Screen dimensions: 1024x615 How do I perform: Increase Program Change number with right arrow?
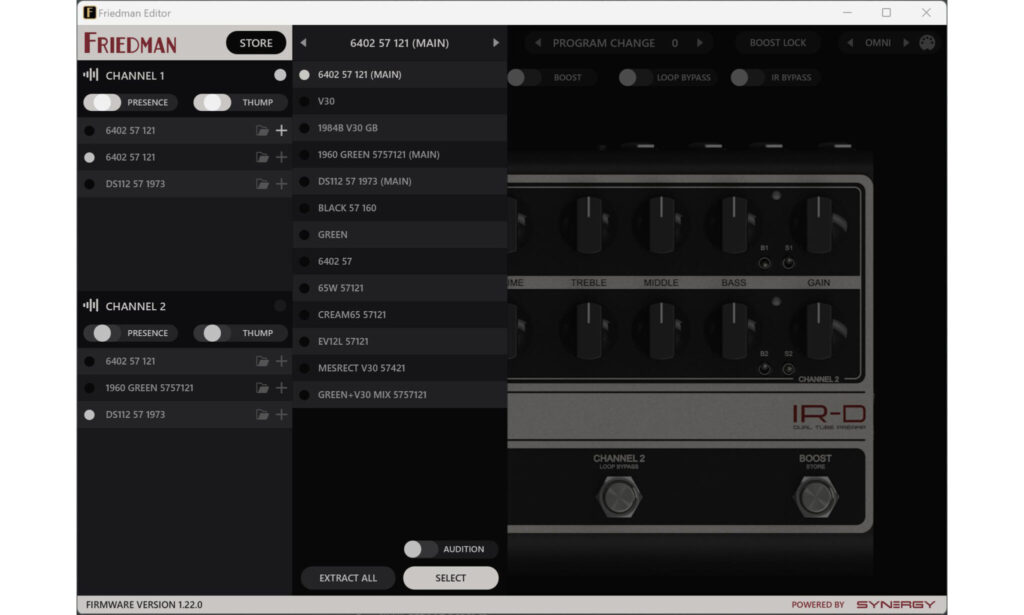coord(699,43)
